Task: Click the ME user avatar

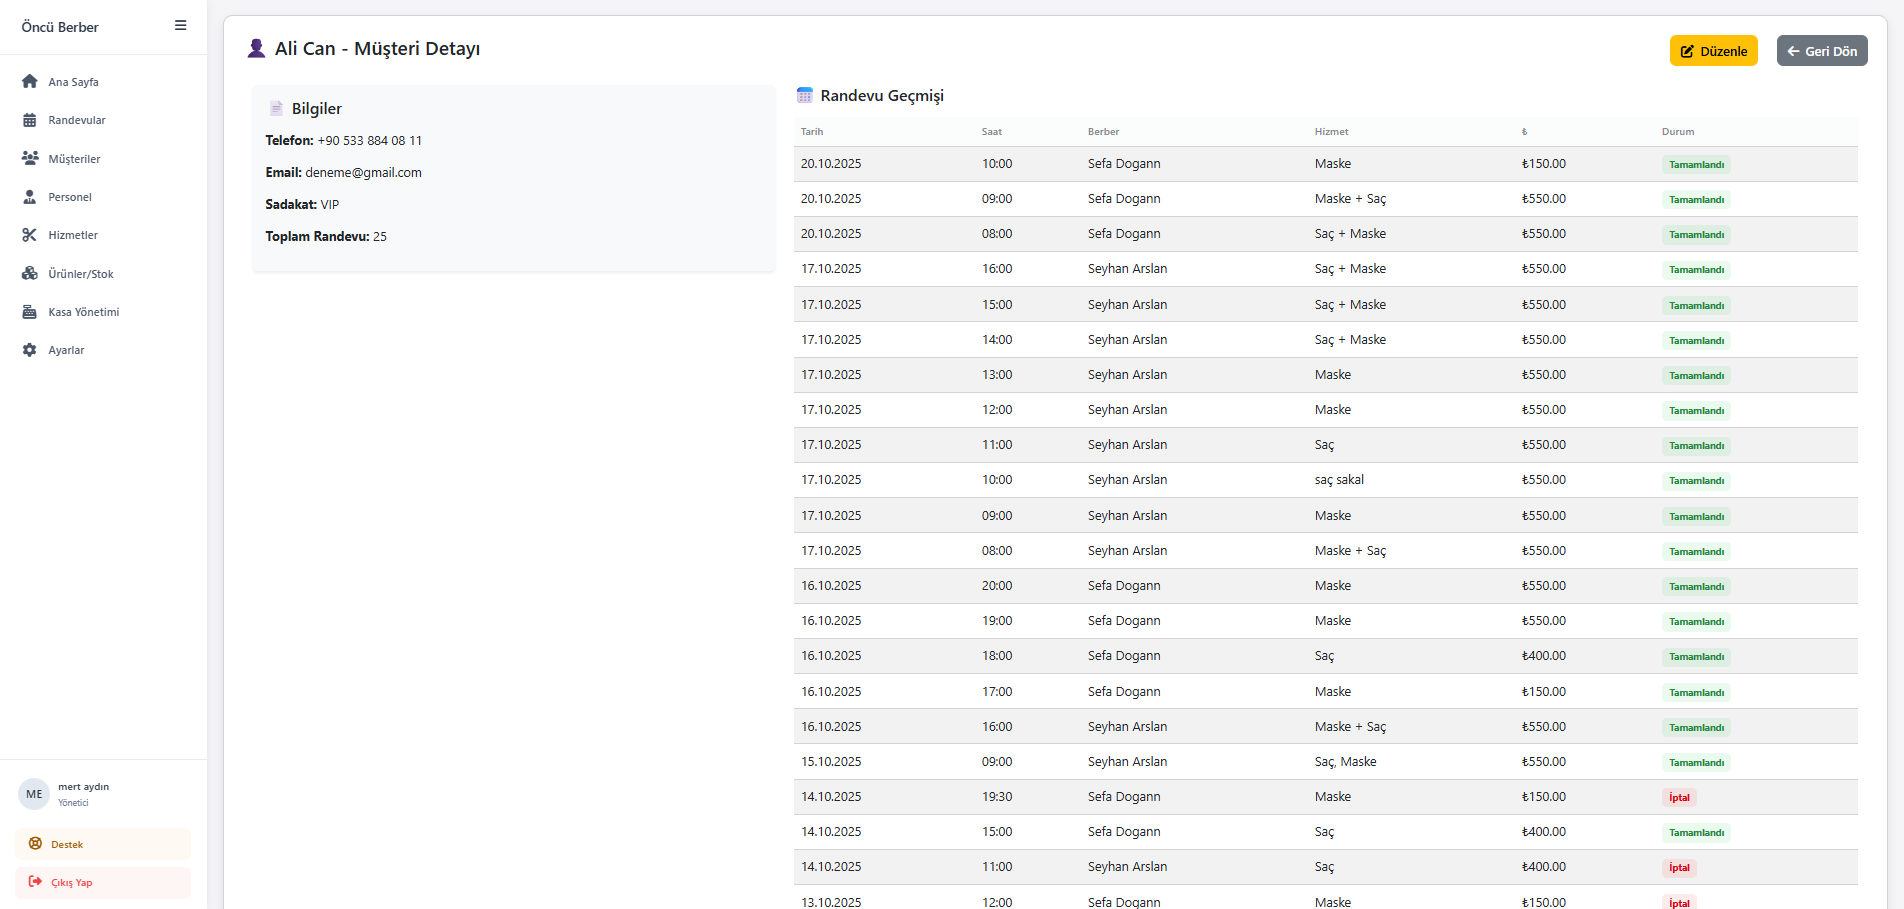Action: 34,794
